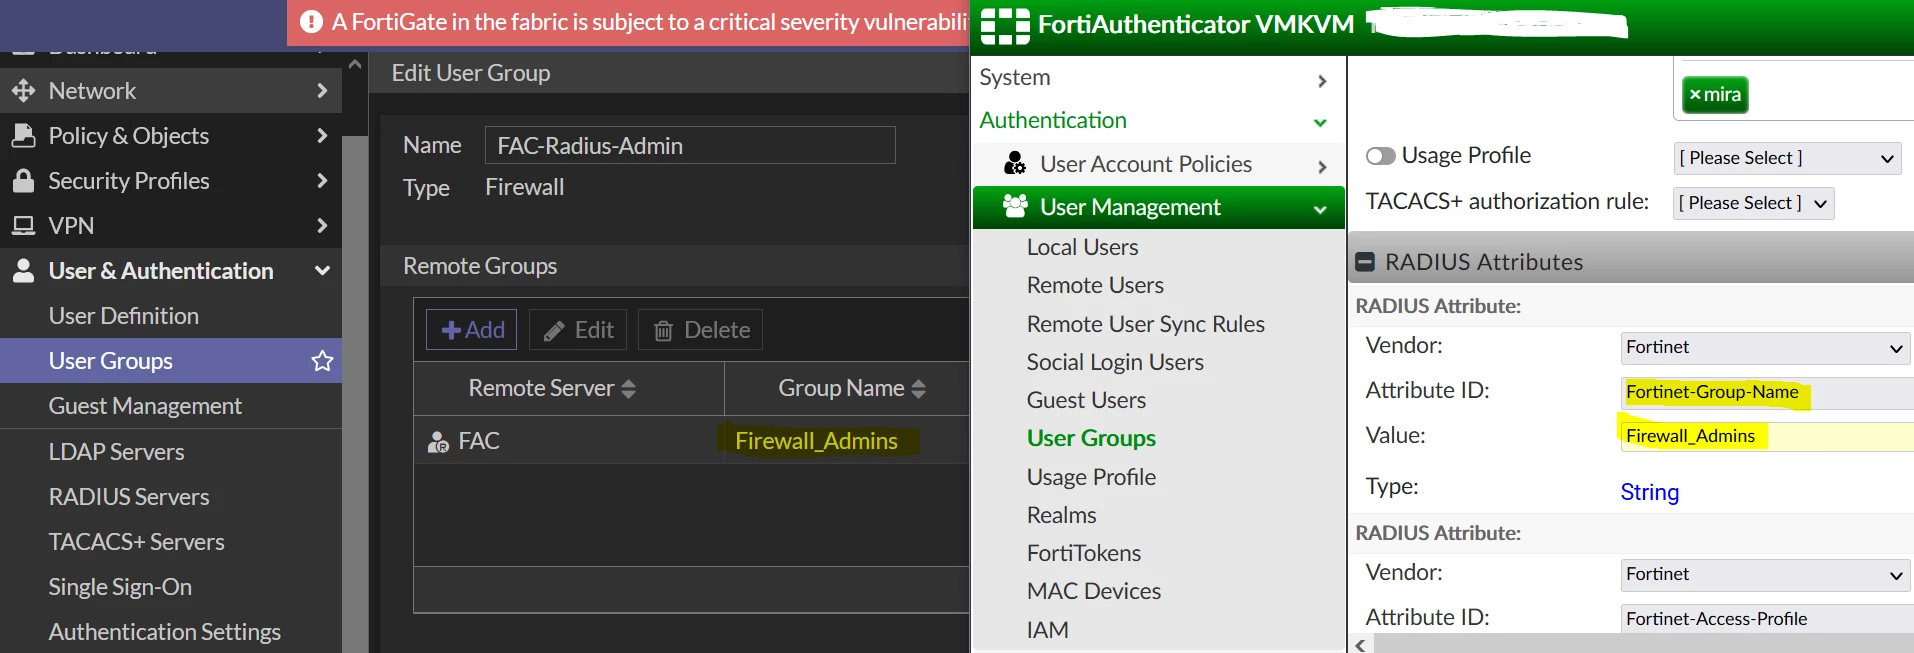The width and height of the screenshot is (1914, 653).
Task: Open TACACS+ authorization rule dropdown
Action: (1754, 203)
